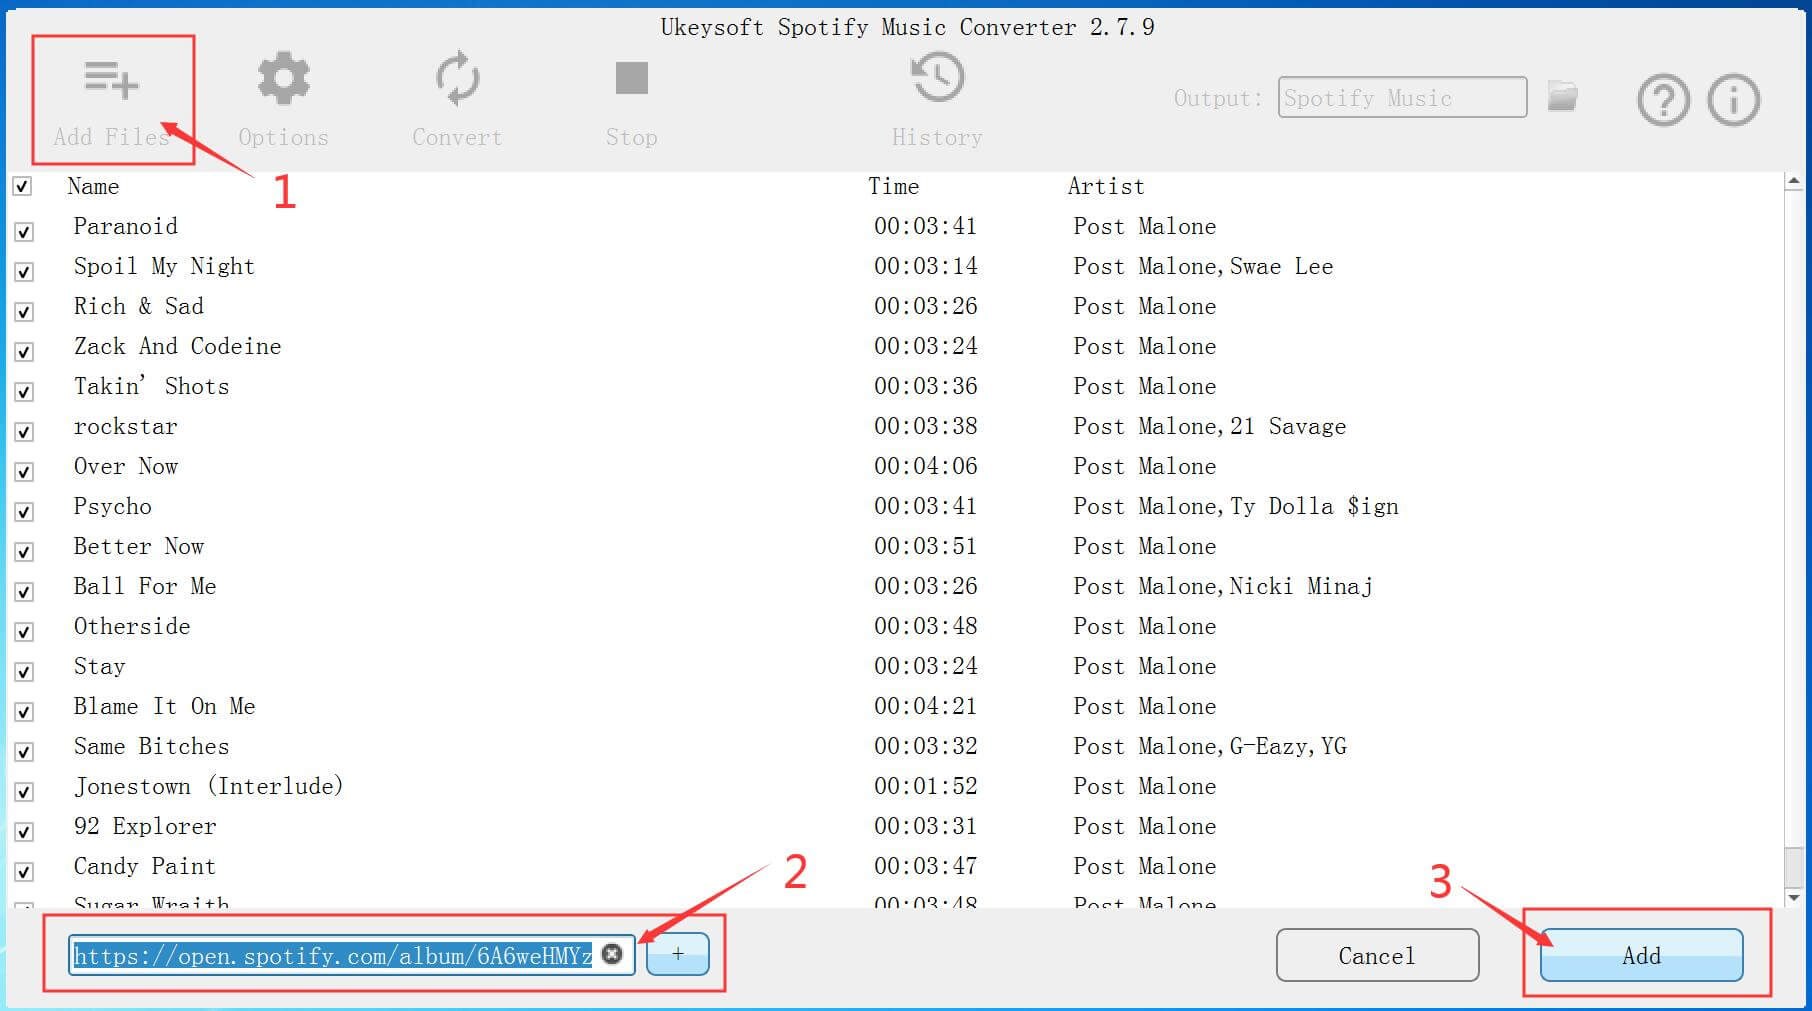Select the Spoil My Night track name
The image size is (1812, 1011).
164,266
